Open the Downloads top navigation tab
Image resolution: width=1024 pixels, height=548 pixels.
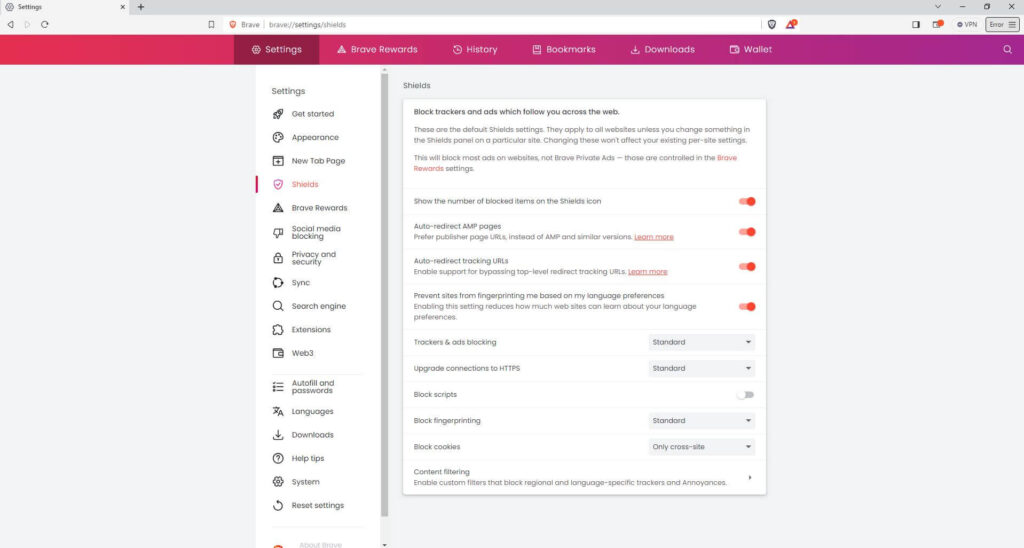(662, 50)
